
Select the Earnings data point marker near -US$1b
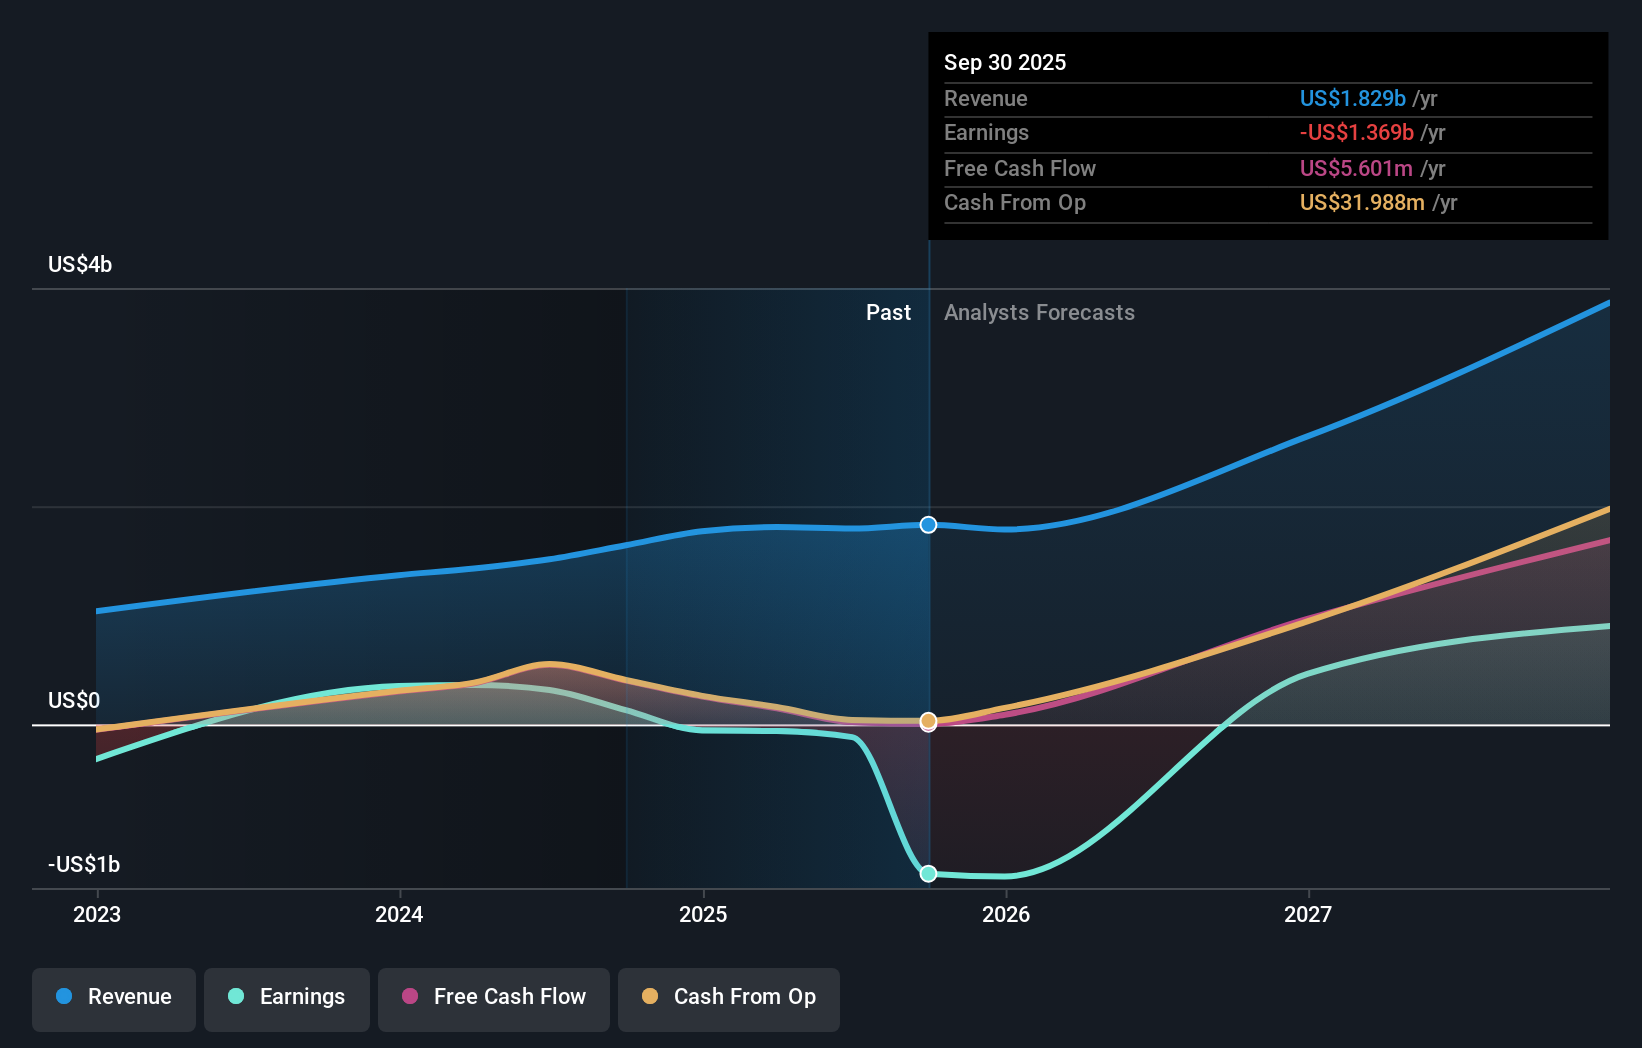coord(928,873)
